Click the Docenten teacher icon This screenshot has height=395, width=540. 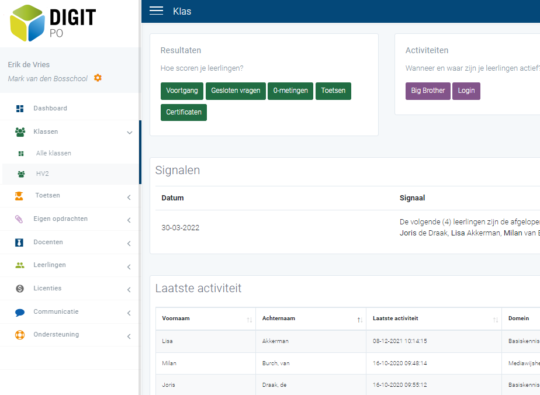coord(19,242)
